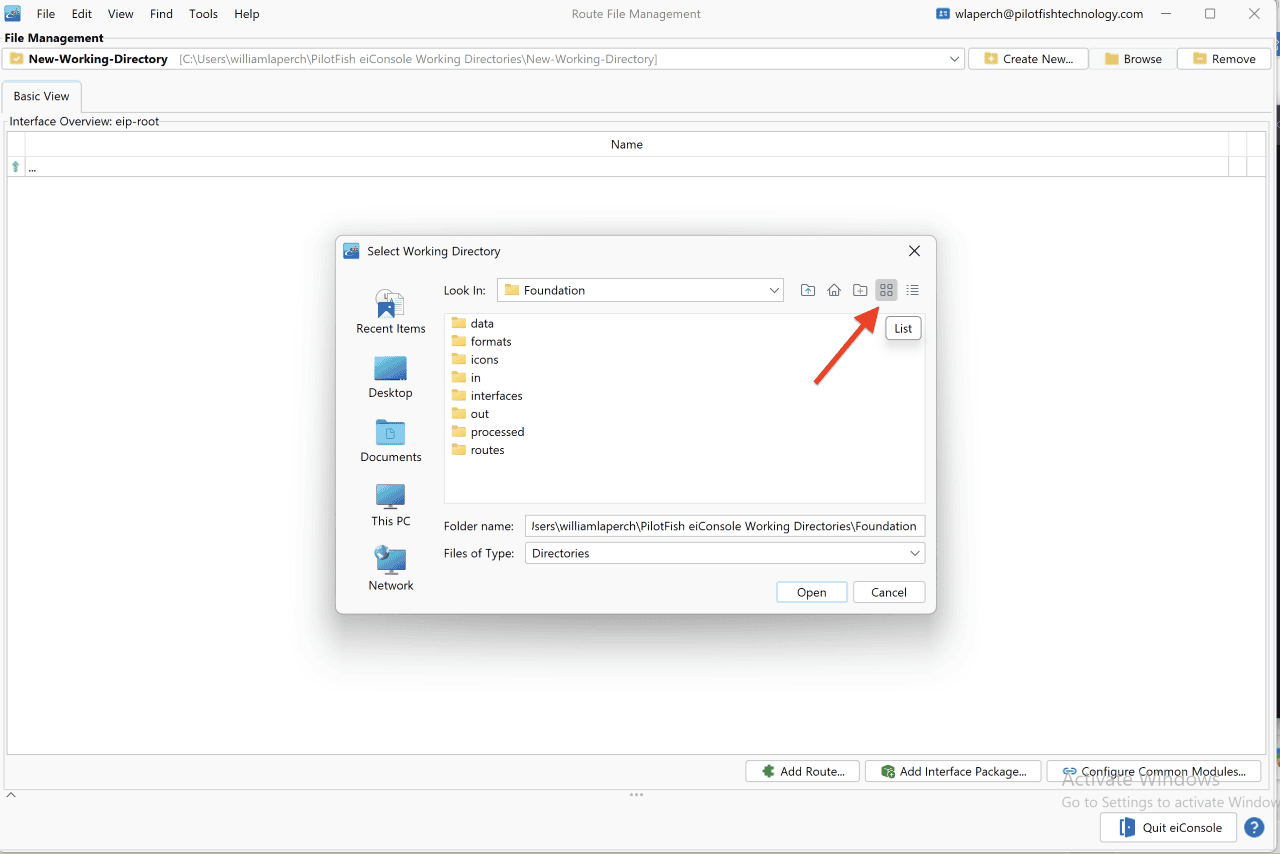This screenshot has width=1280, height=854.
Task: Open the Help menu
Action: click(246, 14)
